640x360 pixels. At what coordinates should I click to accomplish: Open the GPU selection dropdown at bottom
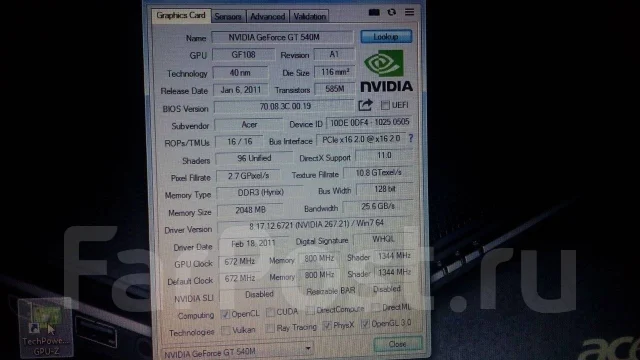tap(238, 351)
